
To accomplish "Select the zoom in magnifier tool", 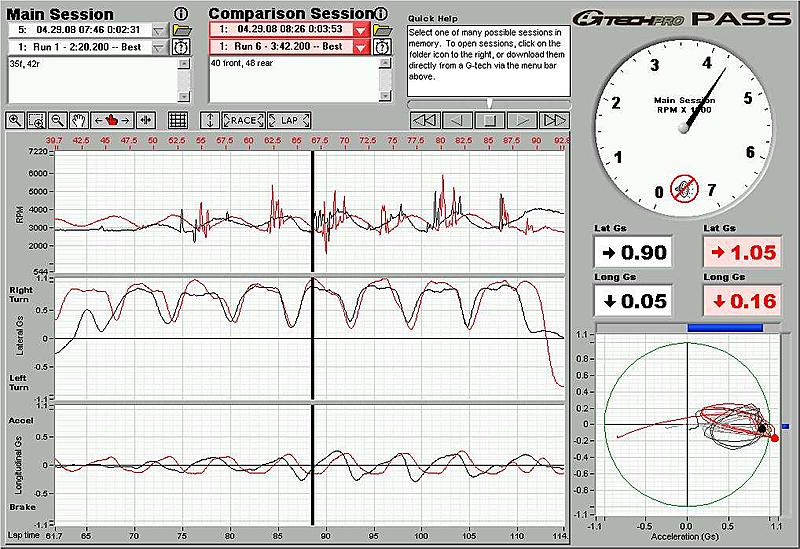I will [15, 120].
